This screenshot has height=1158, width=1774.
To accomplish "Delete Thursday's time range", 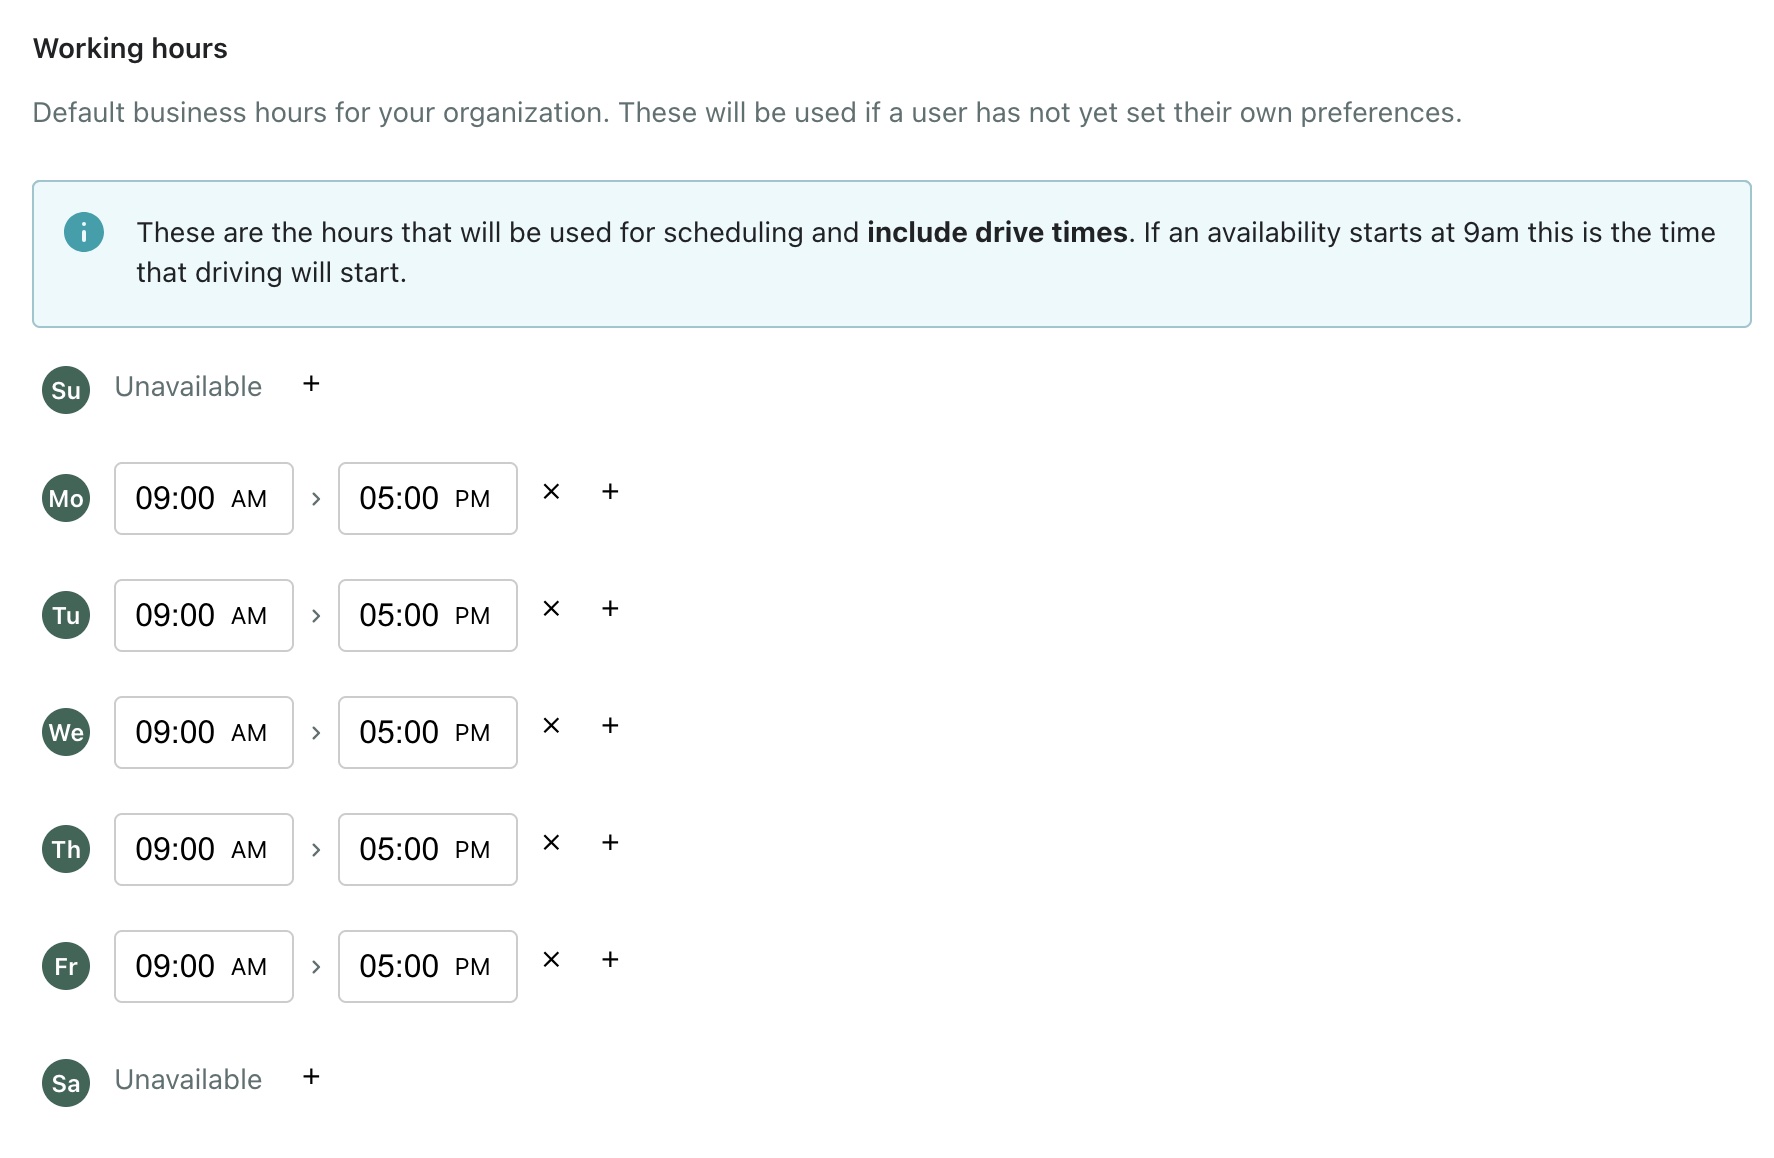I will pyautogui.click(x=551, y=843).
